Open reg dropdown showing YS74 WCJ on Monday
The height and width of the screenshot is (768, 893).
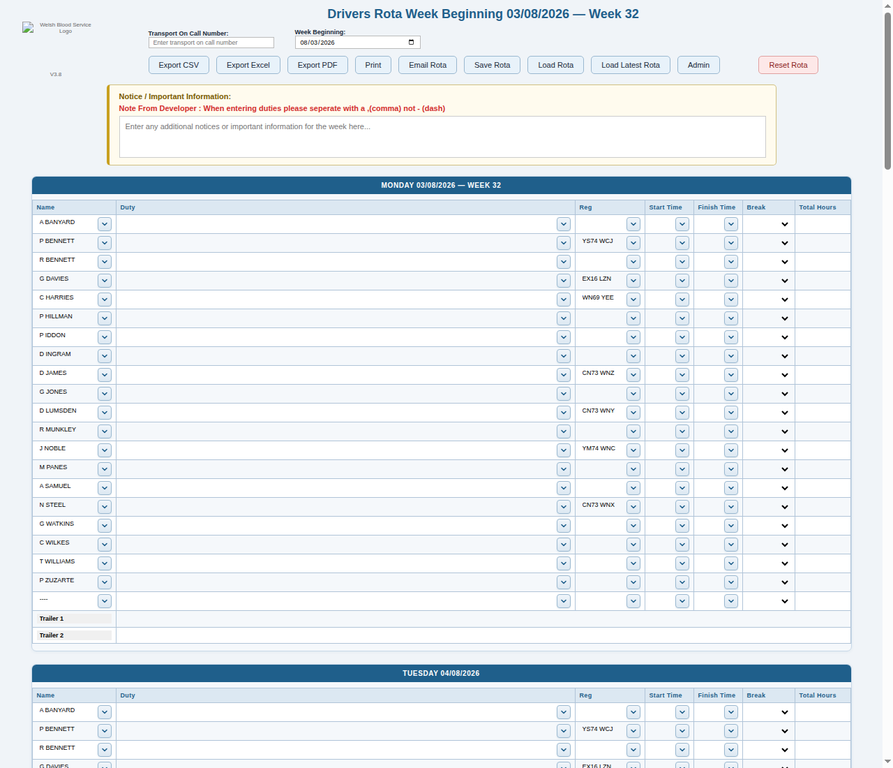point(633,243)
